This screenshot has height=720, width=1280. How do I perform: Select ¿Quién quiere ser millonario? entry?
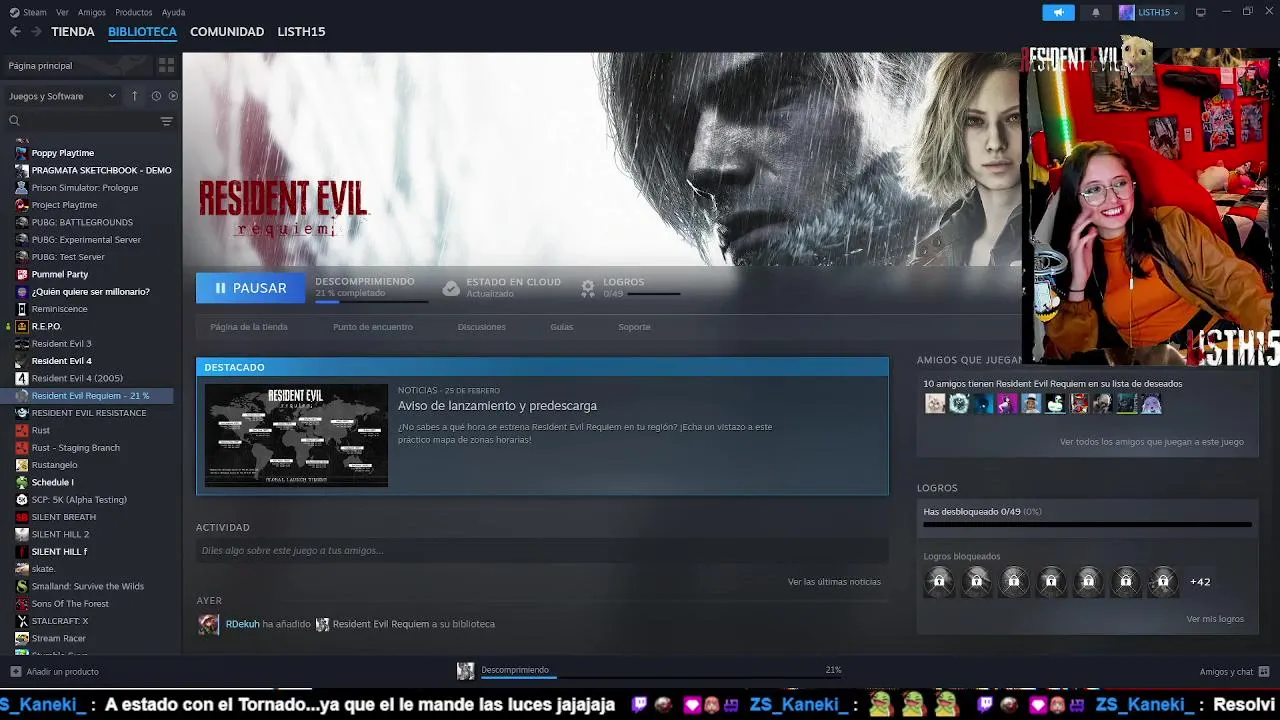point(90,292)
